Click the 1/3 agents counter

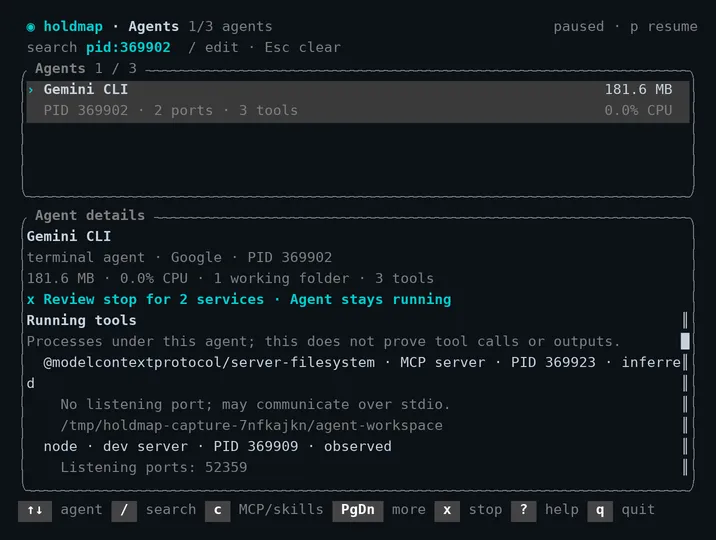(x=230, y=26)
